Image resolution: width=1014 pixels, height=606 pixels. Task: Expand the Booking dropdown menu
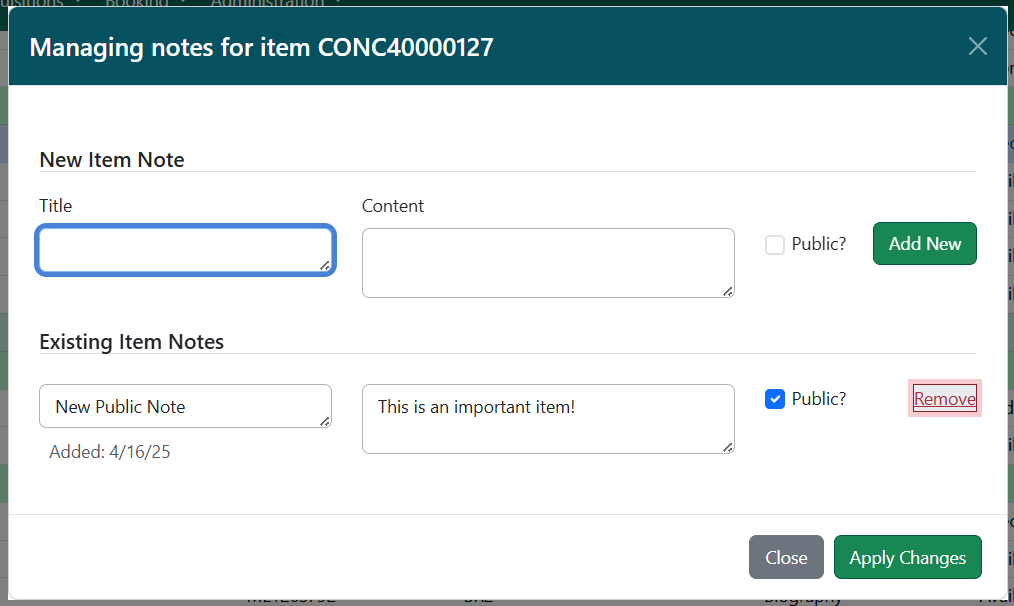(140, 4)
